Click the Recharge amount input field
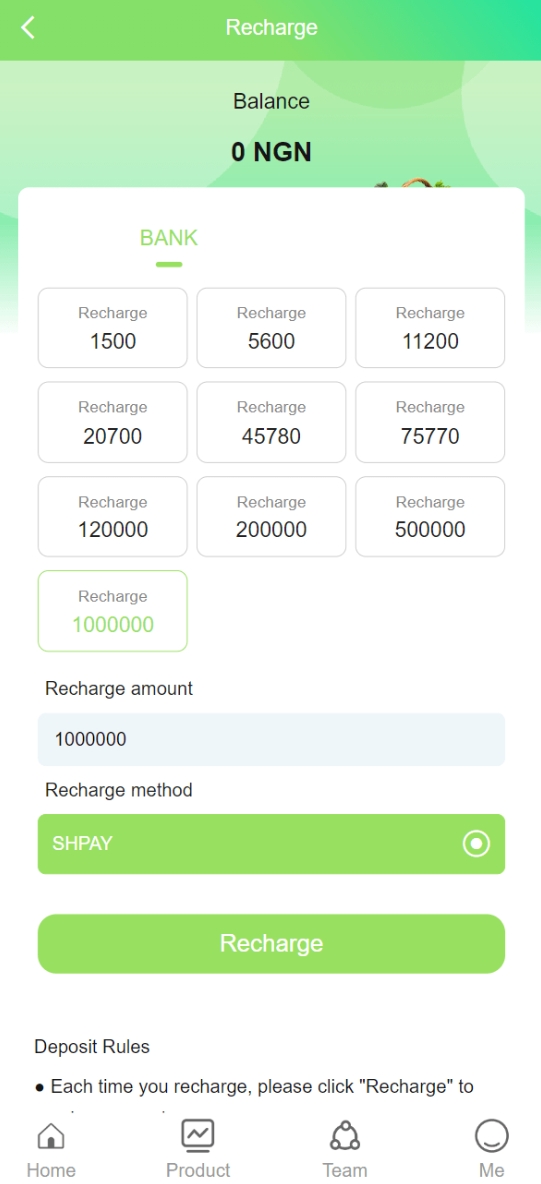Viewport: 541px width, 1184px height. tap(271, 739)
